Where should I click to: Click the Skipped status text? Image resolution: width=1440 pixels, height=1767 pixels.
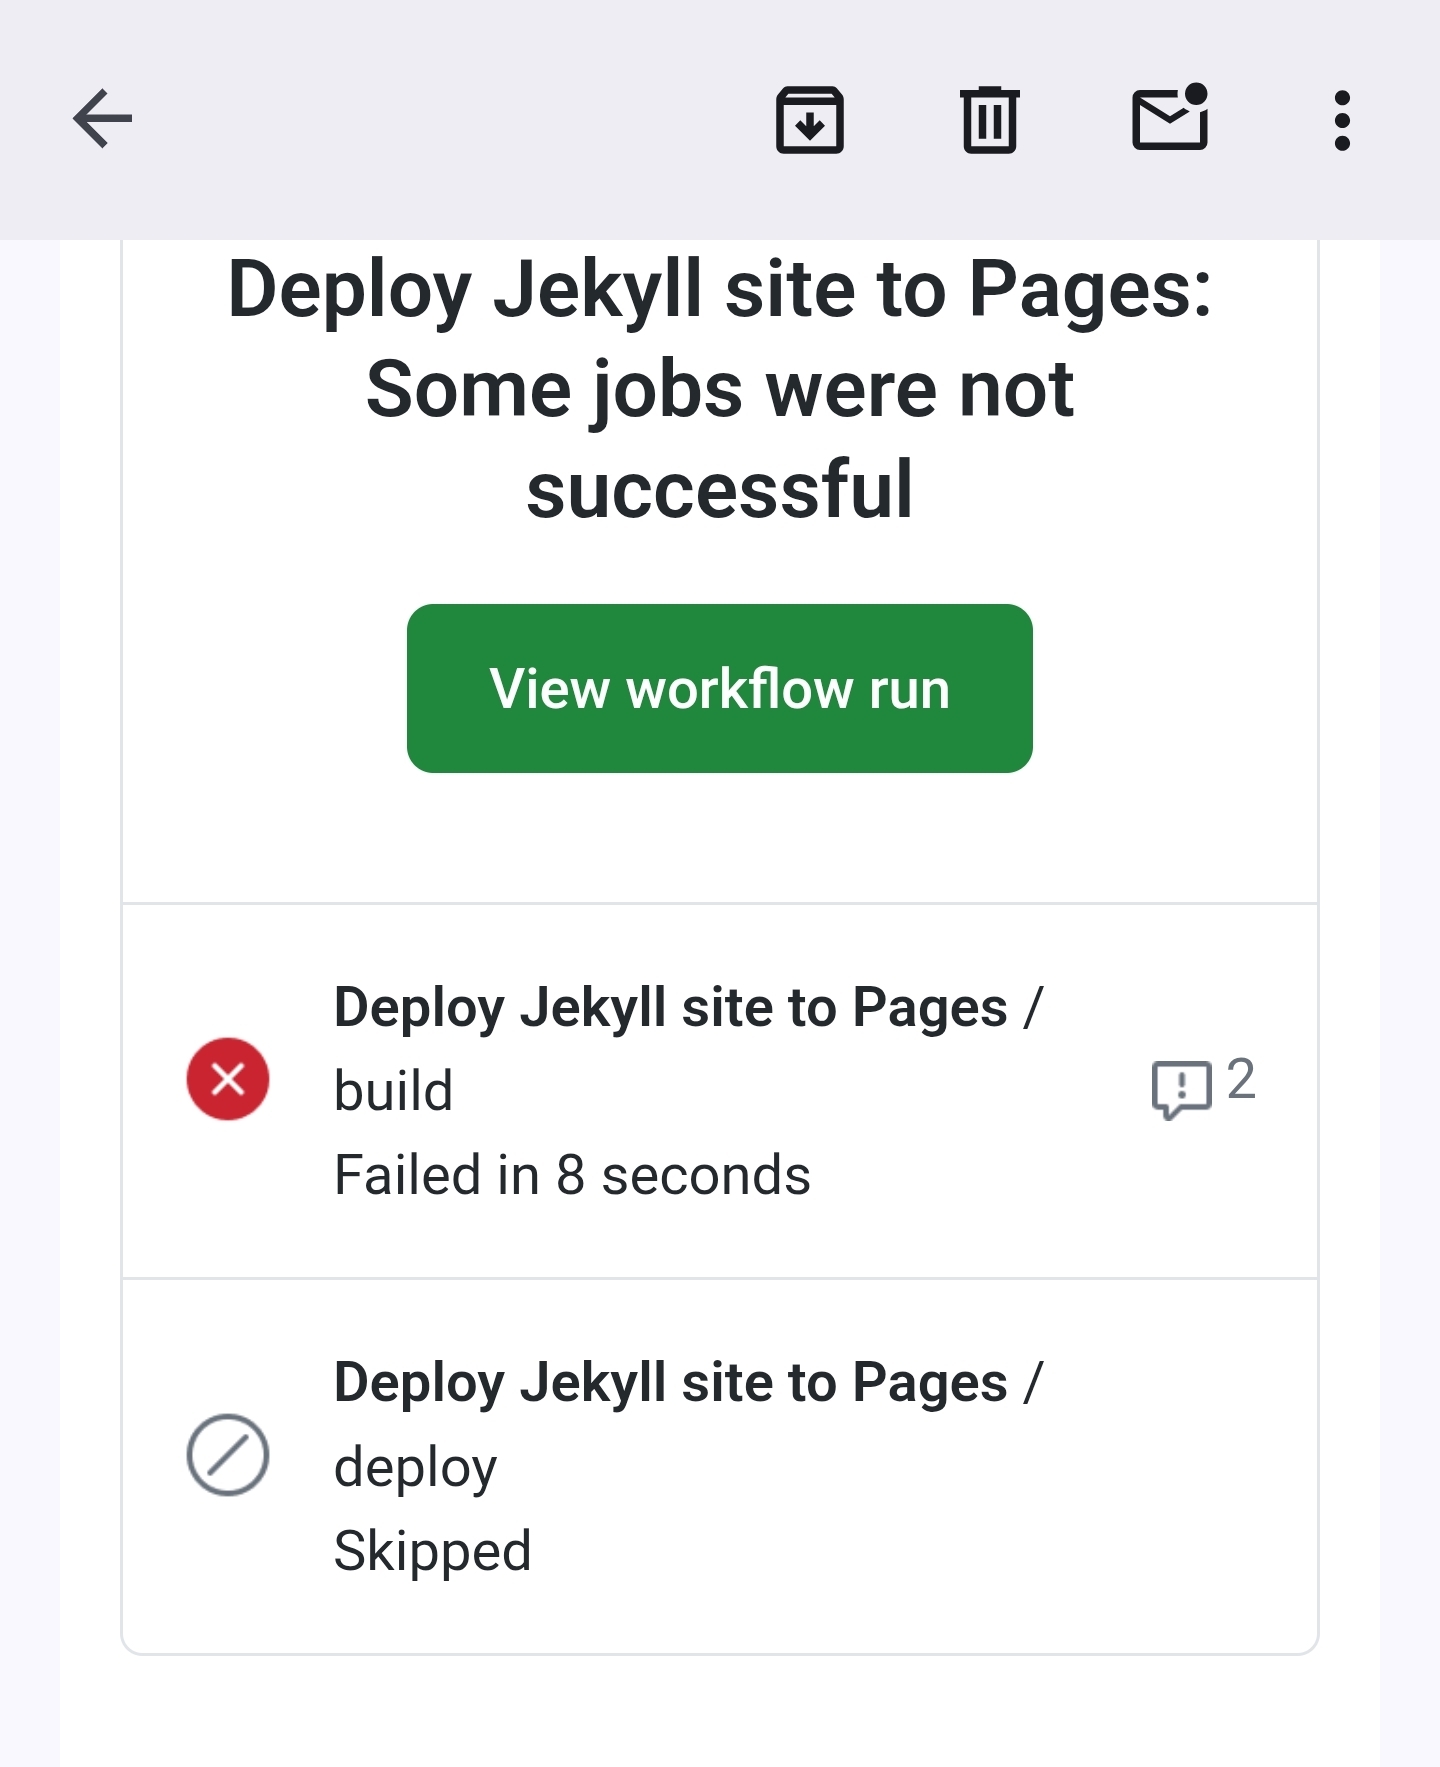click(x=432, y=1551)
